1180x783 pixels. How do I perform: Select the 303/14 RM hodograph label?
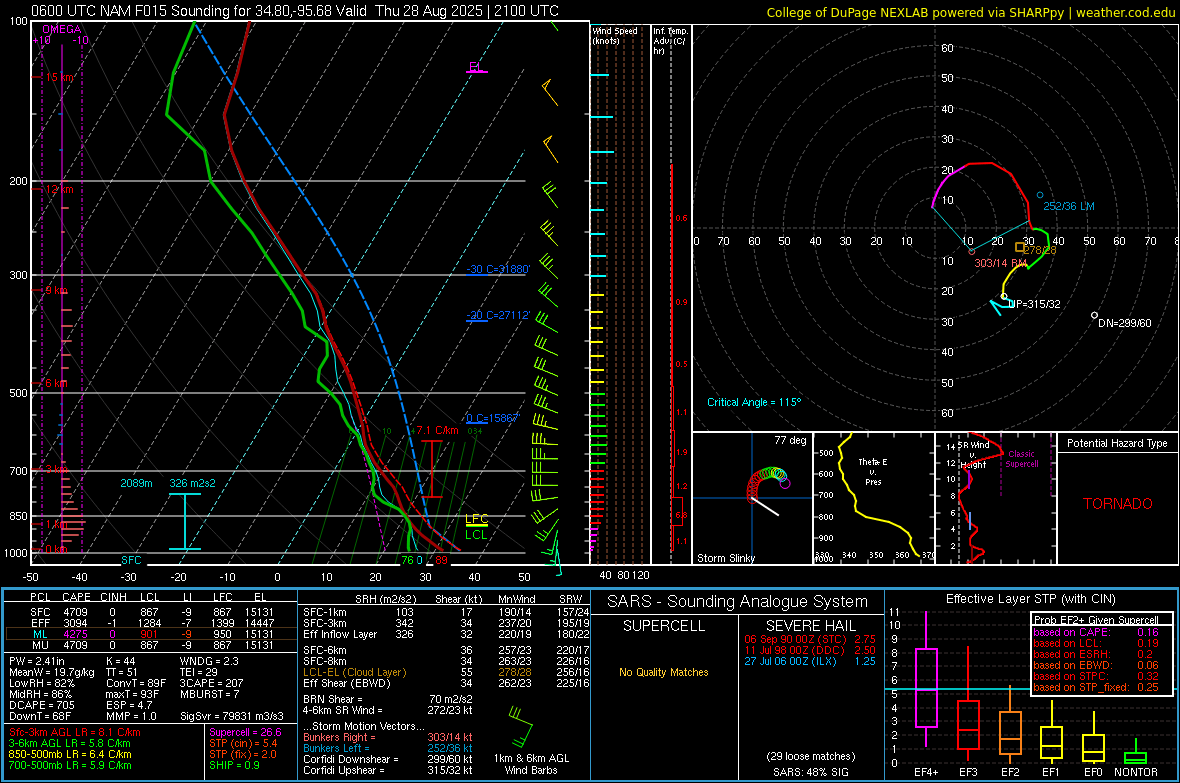click(x=1001, y=264)
